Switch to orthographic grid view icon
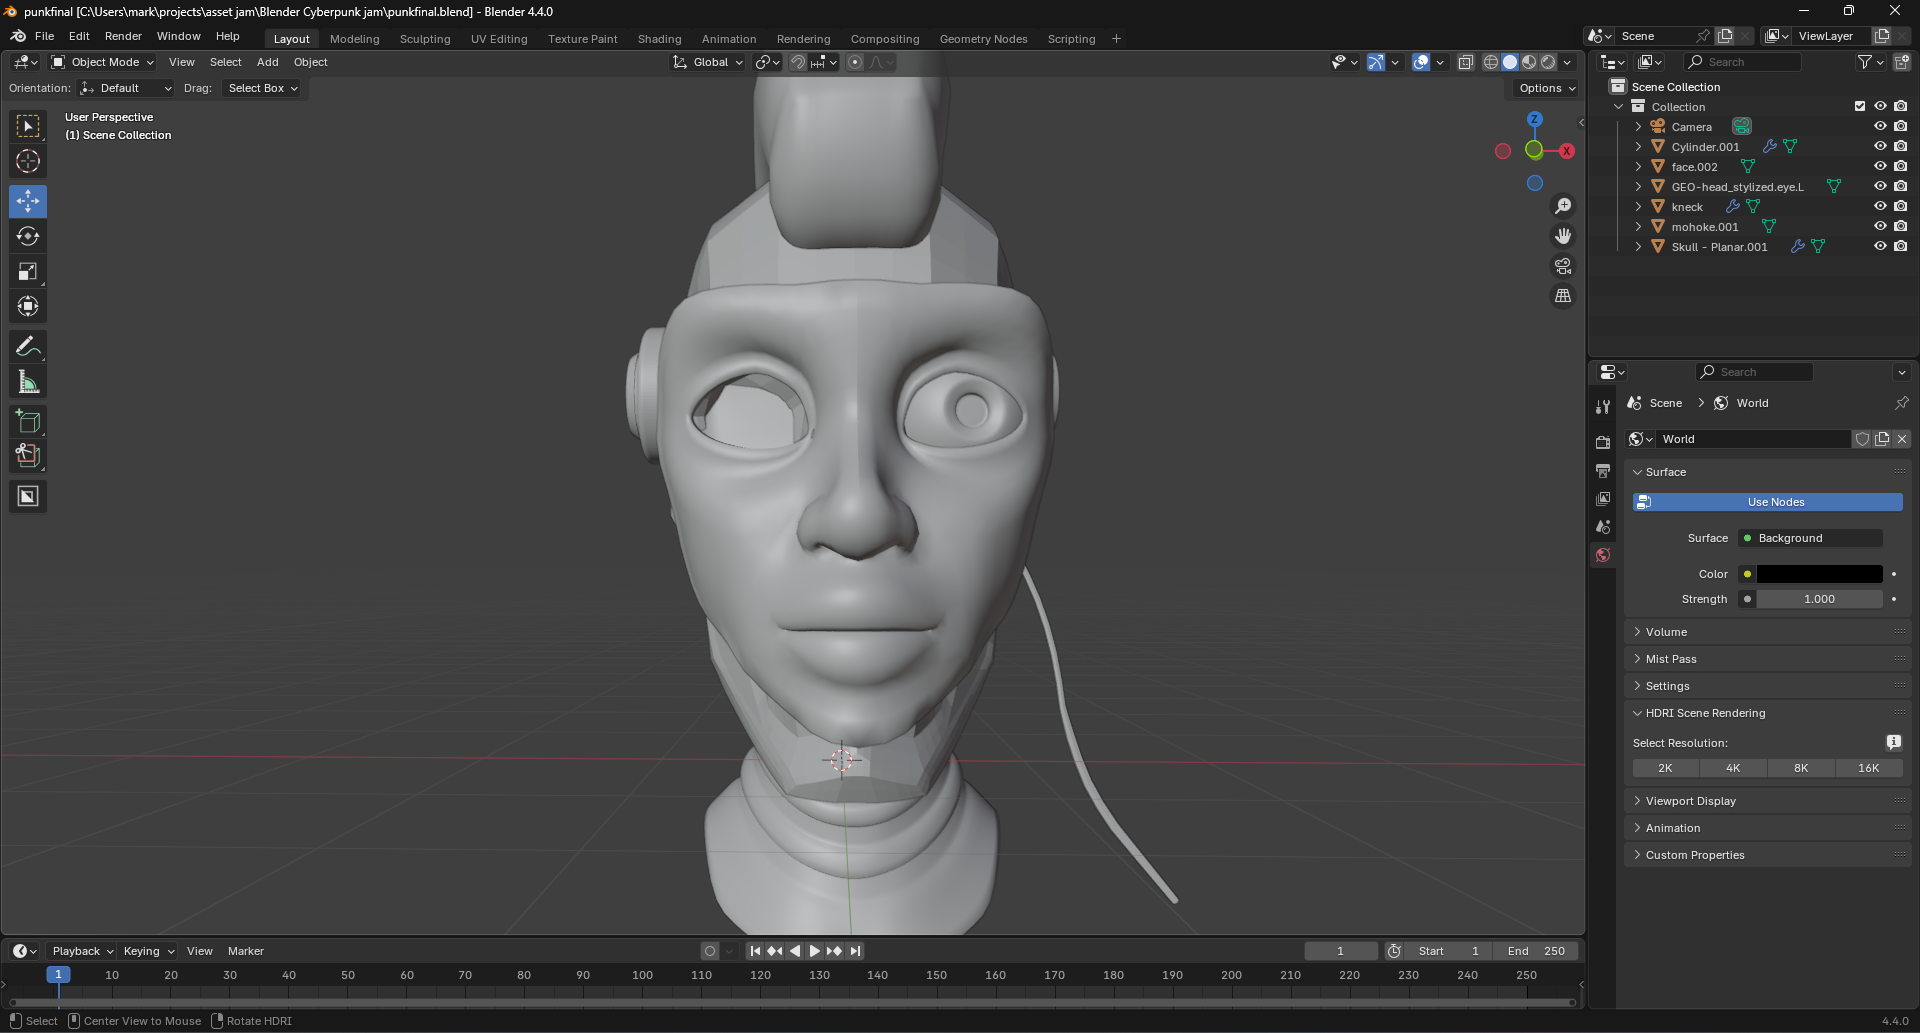This screenshot has width=1920, height=1033. [1562, 296]
